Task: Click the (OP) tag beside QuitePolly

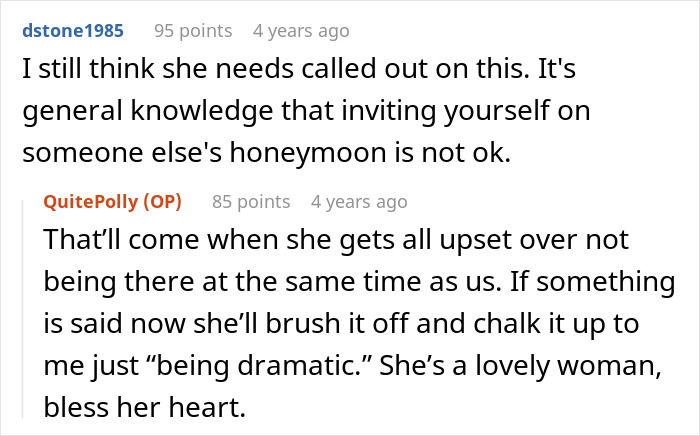Action: tap(163, 202)
